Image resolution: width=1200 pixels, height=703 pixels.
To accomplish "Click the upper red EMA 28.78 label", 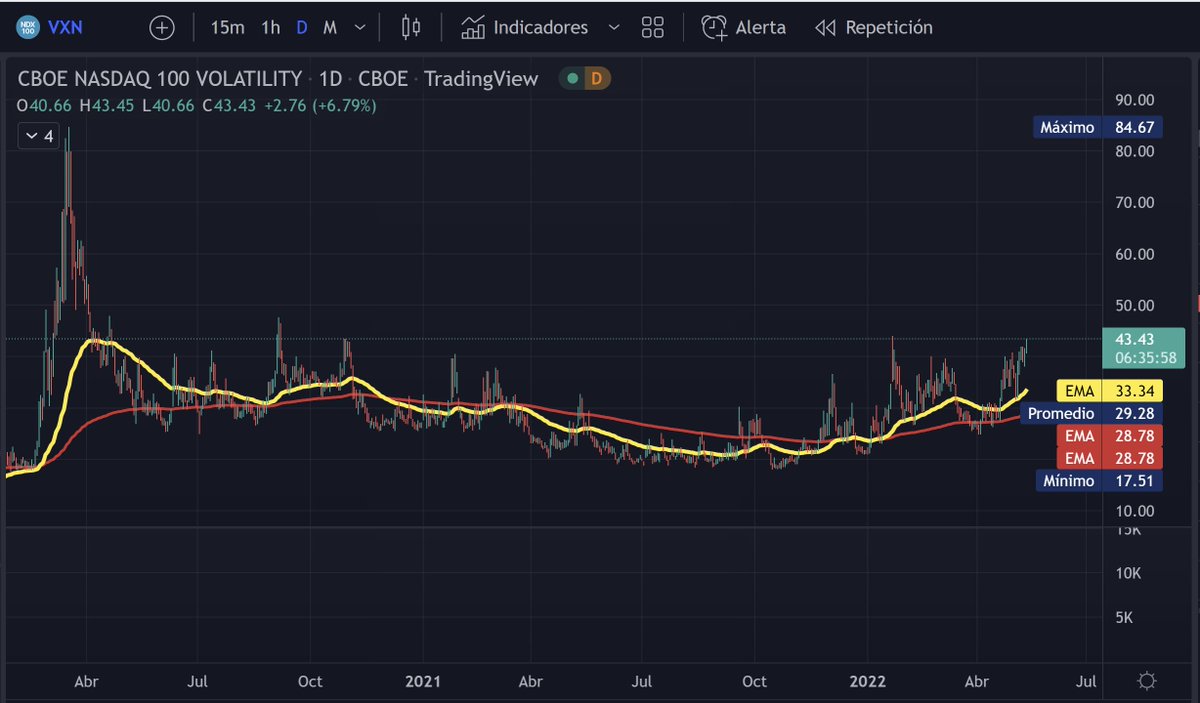I will 1109,436.
